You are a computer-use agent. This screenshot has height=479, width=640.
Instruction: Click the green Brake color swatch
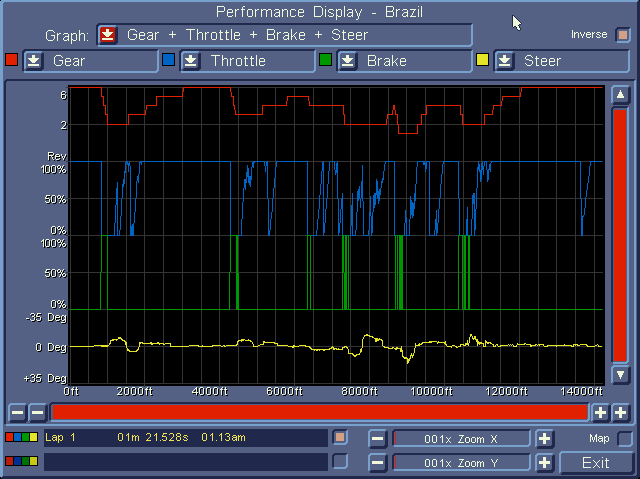pyautogui.click(x=325, y=60)
